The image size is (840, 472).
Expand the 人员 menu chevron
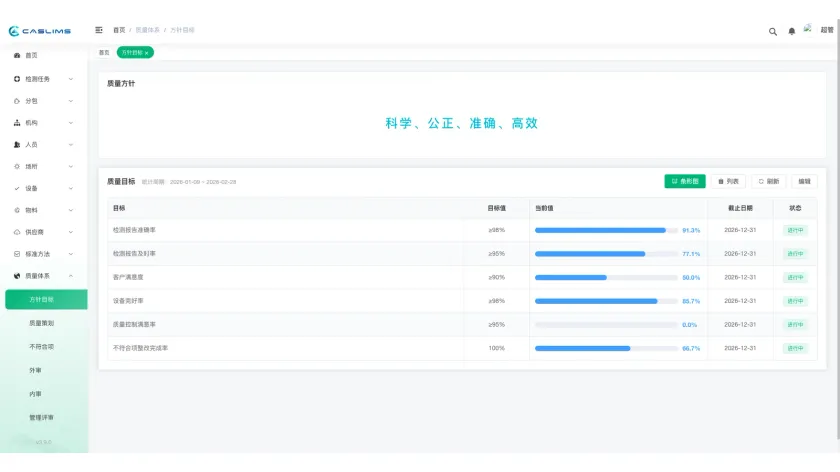71,145
